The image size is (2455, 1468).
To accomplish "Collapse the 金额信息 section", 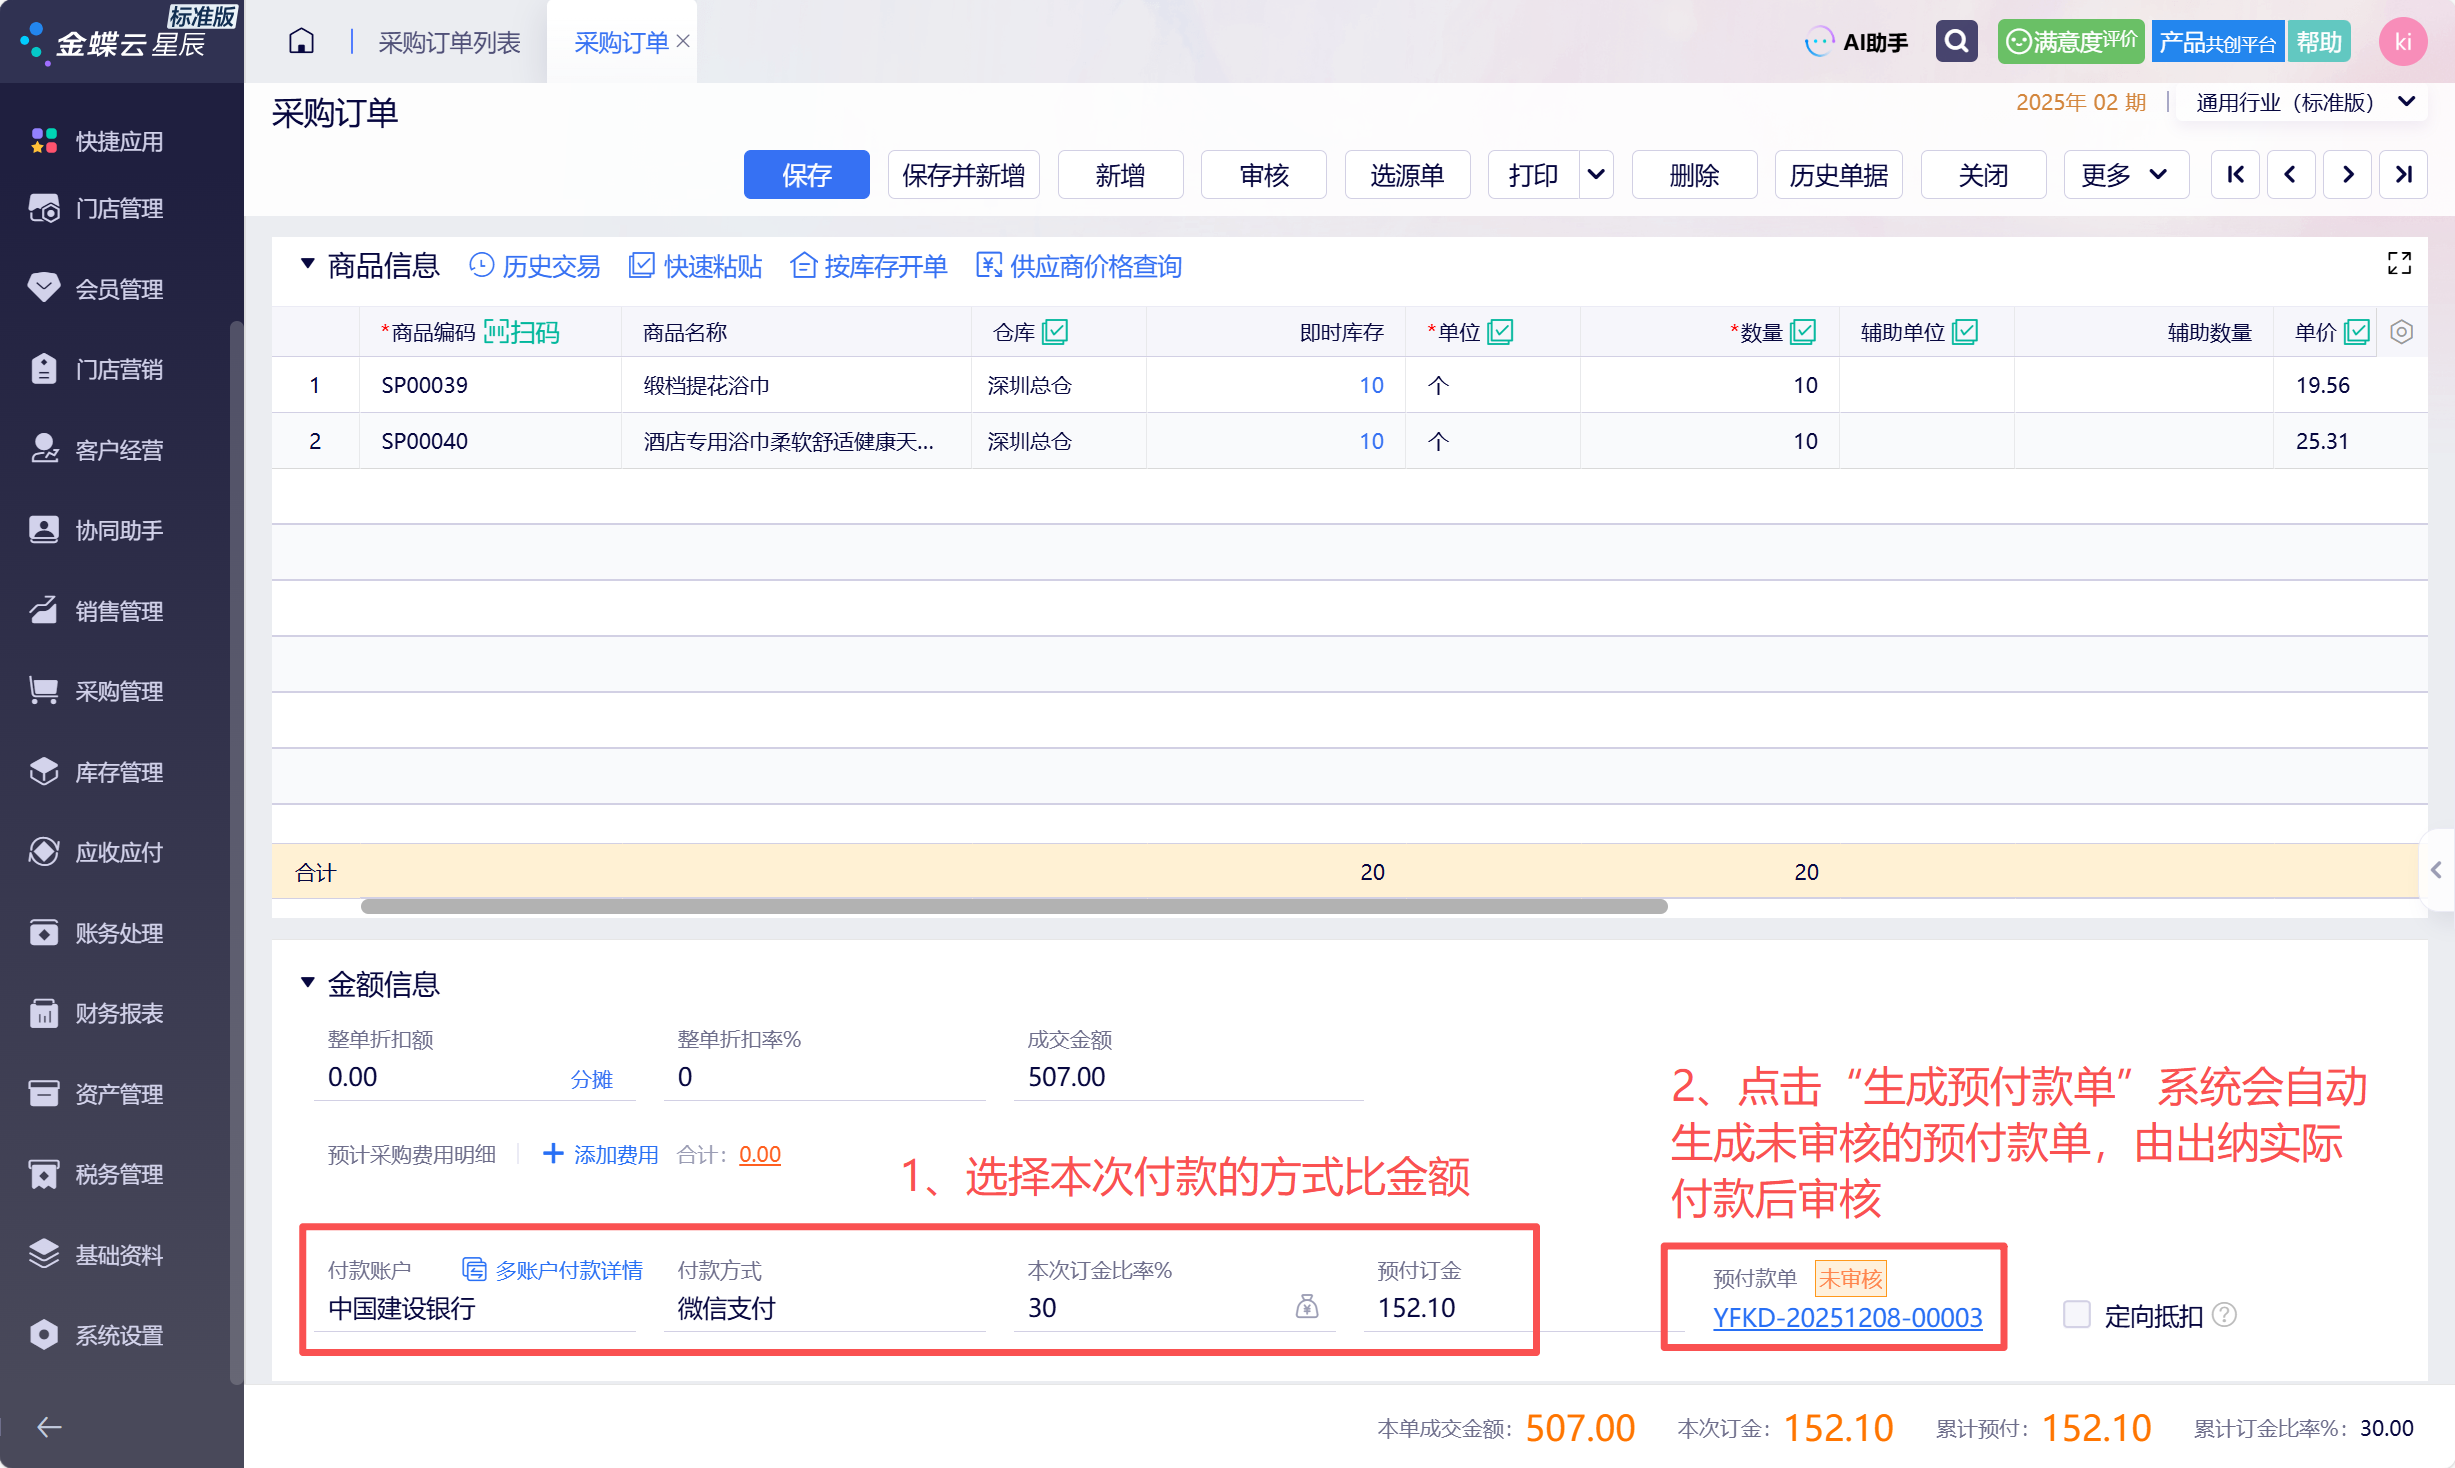I will [x=308, y=984].
